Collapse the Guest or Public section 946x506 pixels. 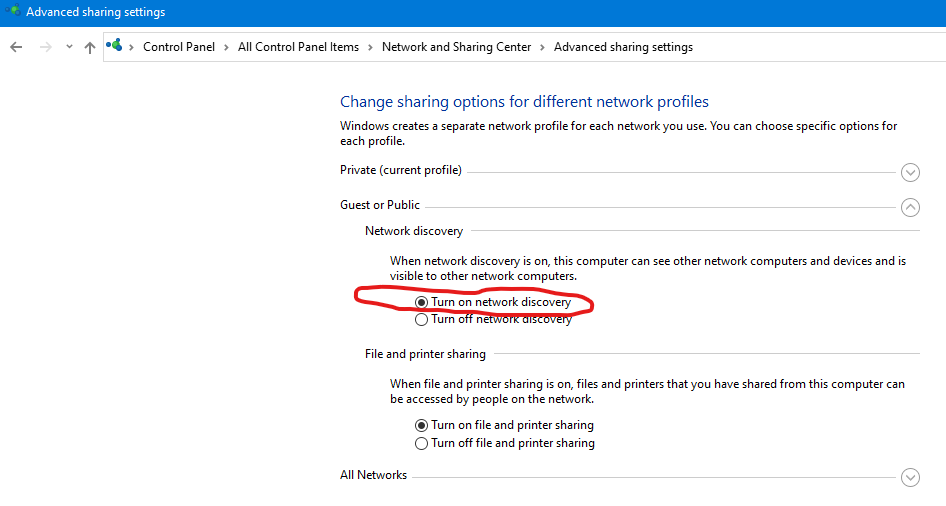click(x=910, y=207)
